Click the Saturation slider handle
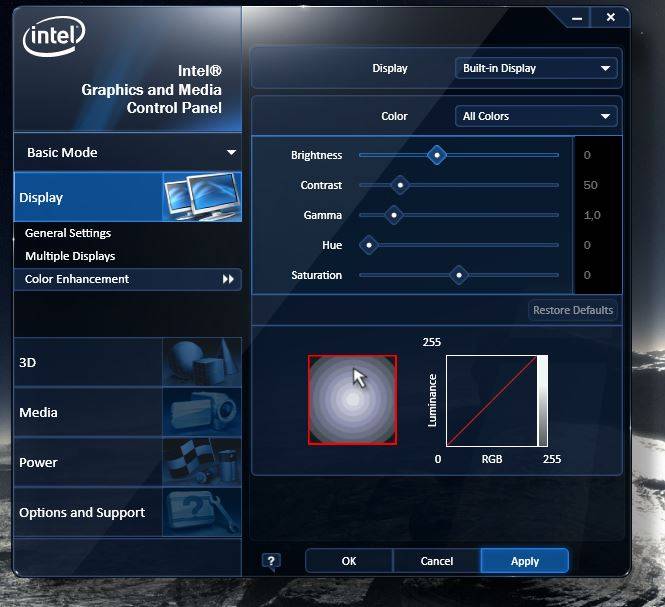 pyautogui.click(x=459, y=275)
